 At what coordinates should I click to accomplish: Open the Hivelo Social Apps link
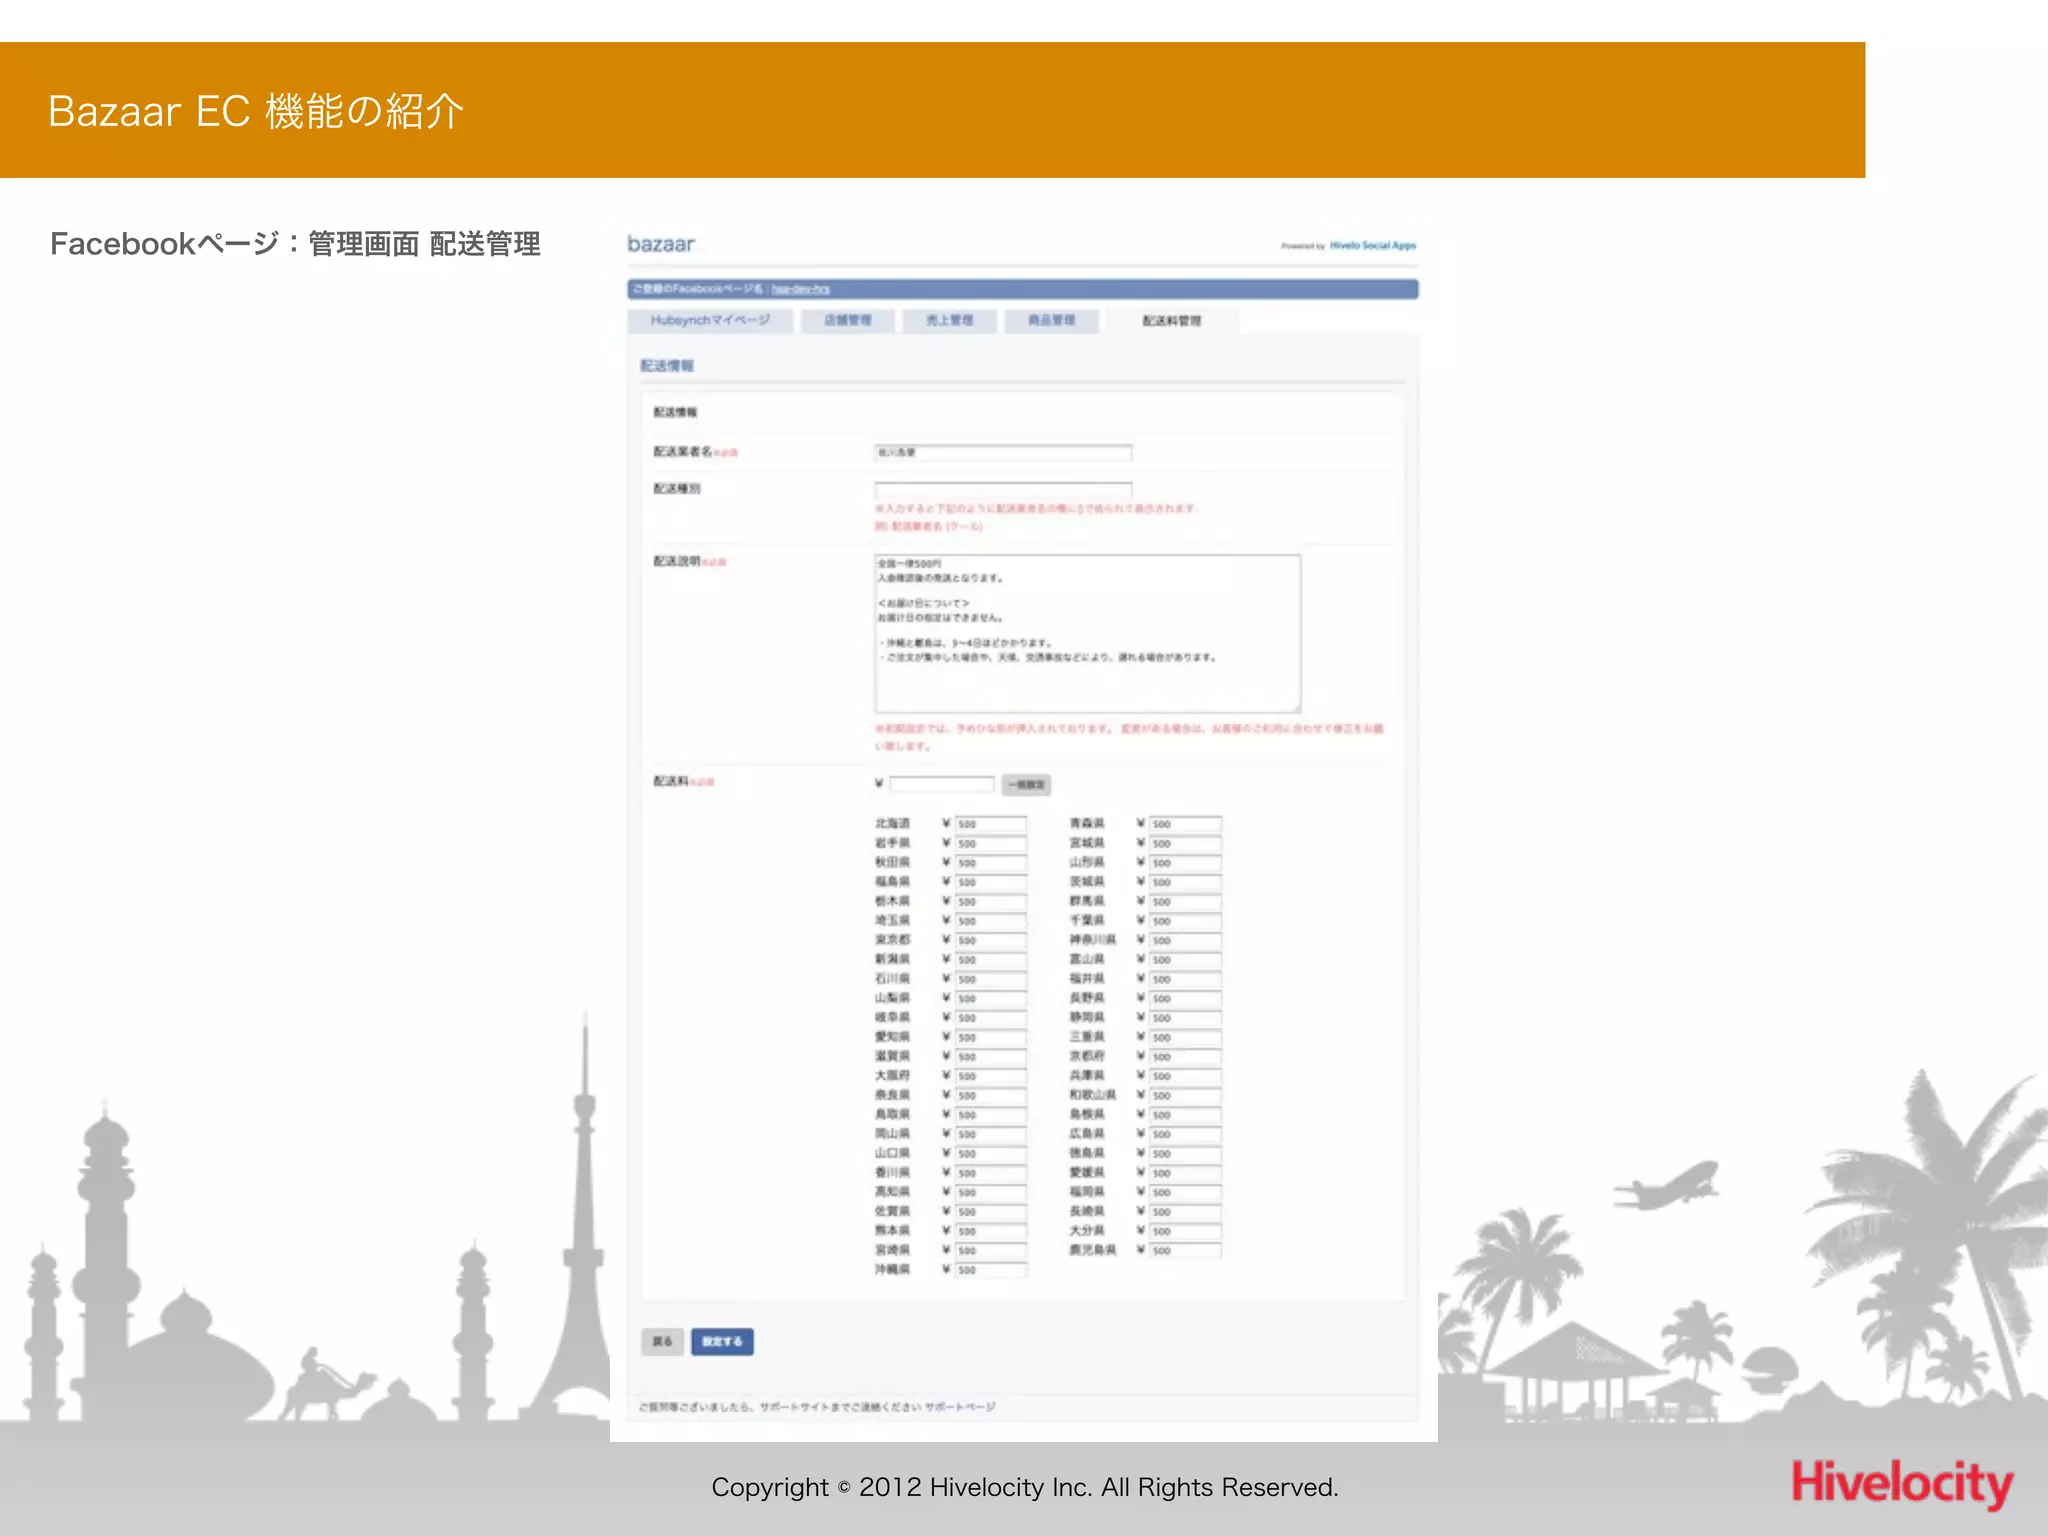[1373, 245]
